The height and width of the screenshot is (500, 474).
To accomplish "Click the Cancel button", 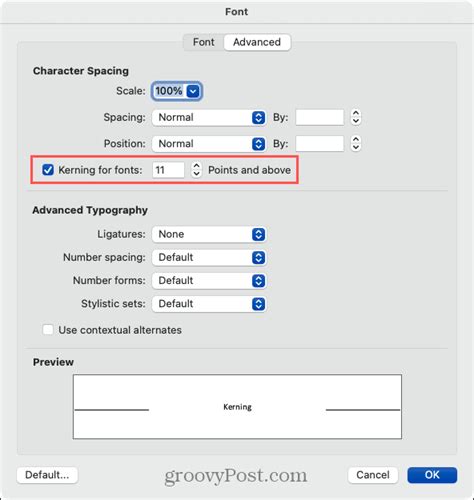I will [x=373, y=475].
